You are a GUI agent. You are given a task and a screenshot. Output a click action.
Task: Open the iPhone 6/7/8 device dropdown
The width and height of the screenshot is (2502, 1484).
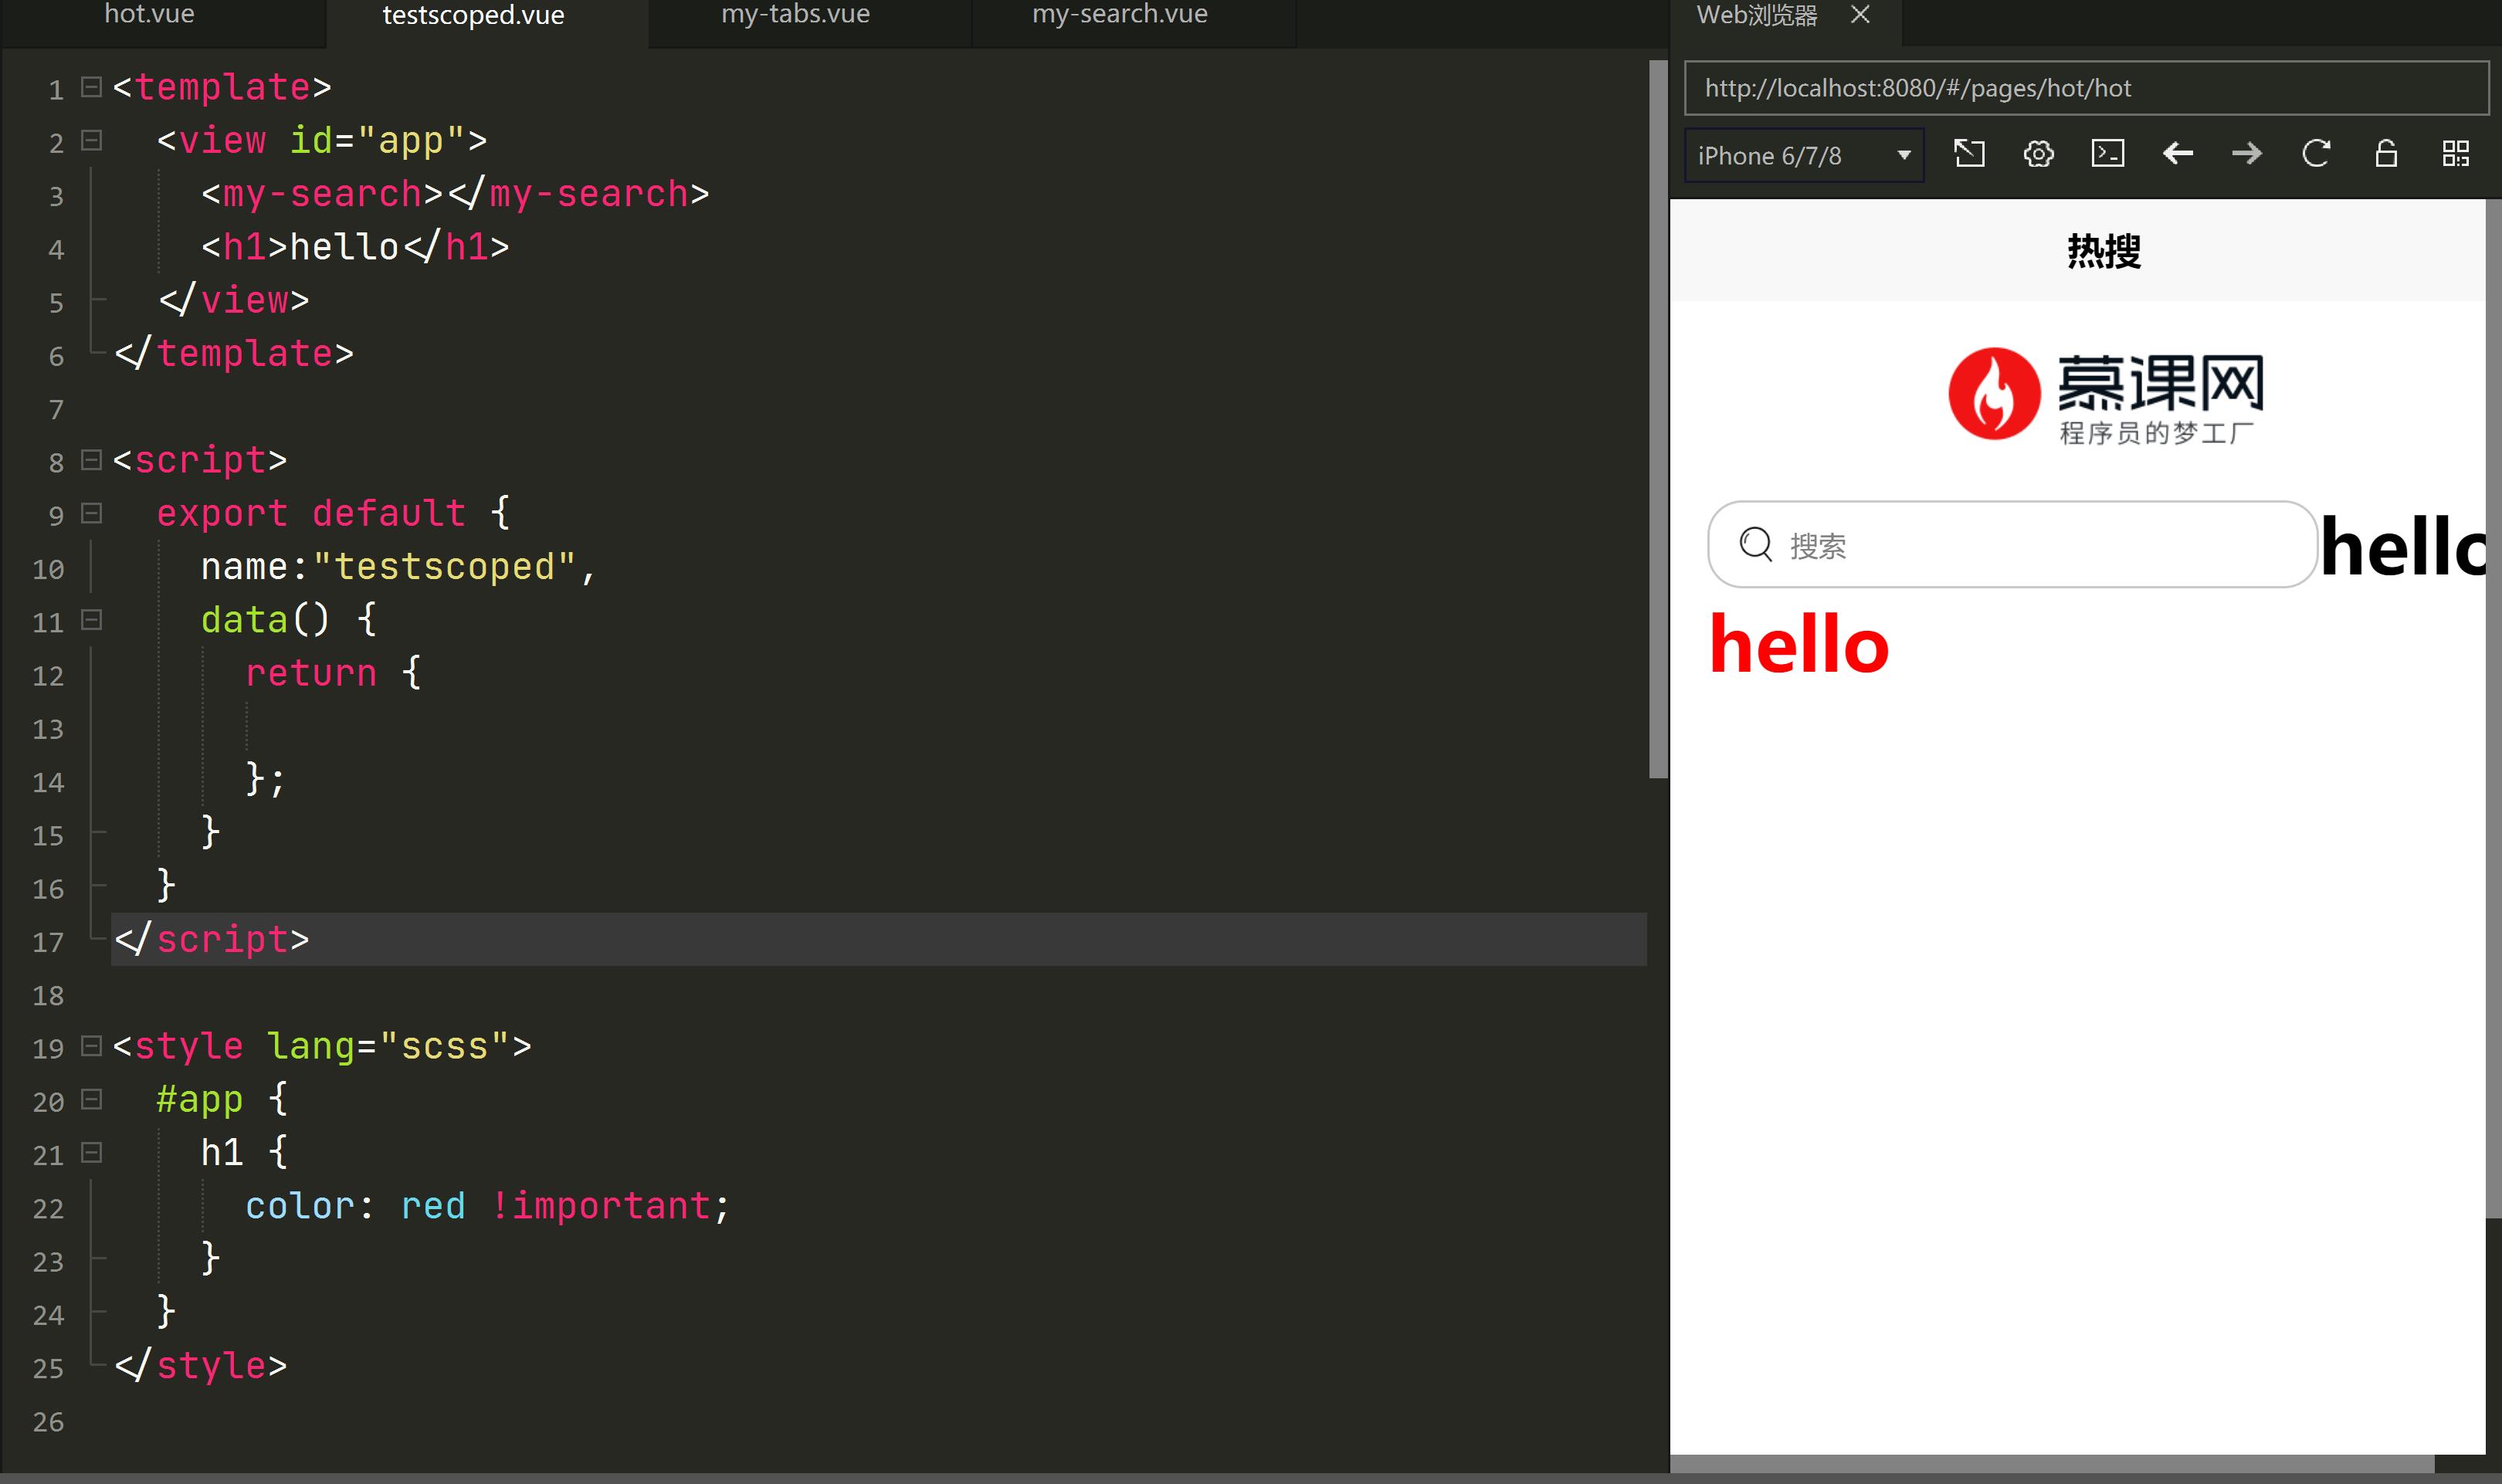pos(1804,155)
